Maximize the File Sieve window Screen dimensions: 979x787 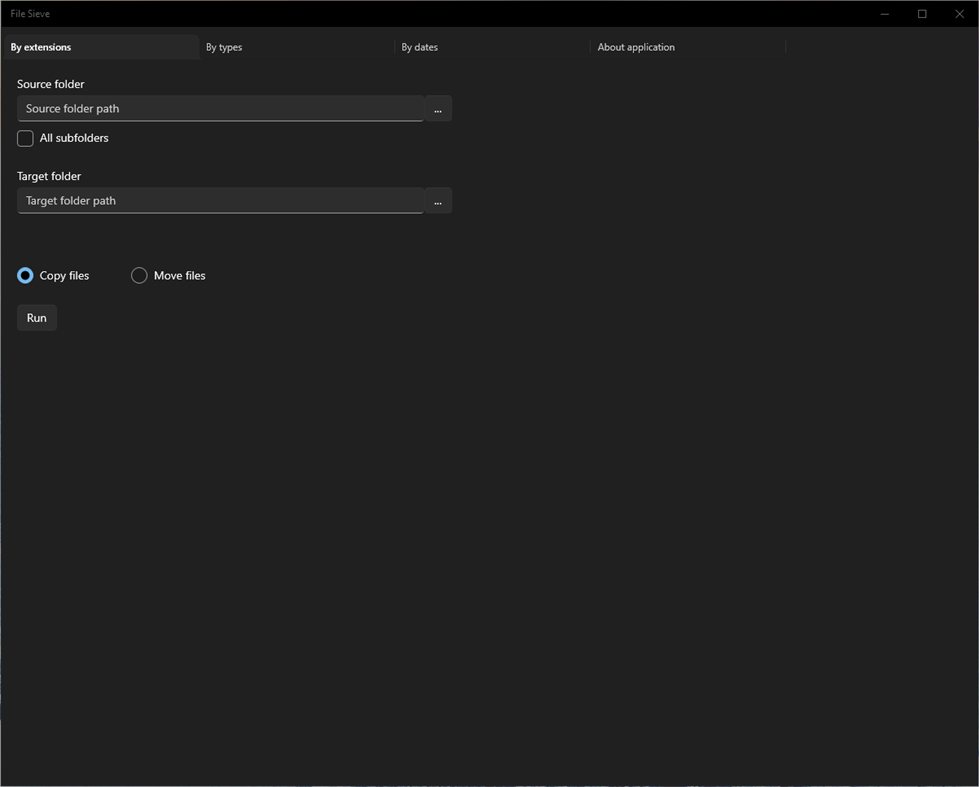(x=921, y=13)
